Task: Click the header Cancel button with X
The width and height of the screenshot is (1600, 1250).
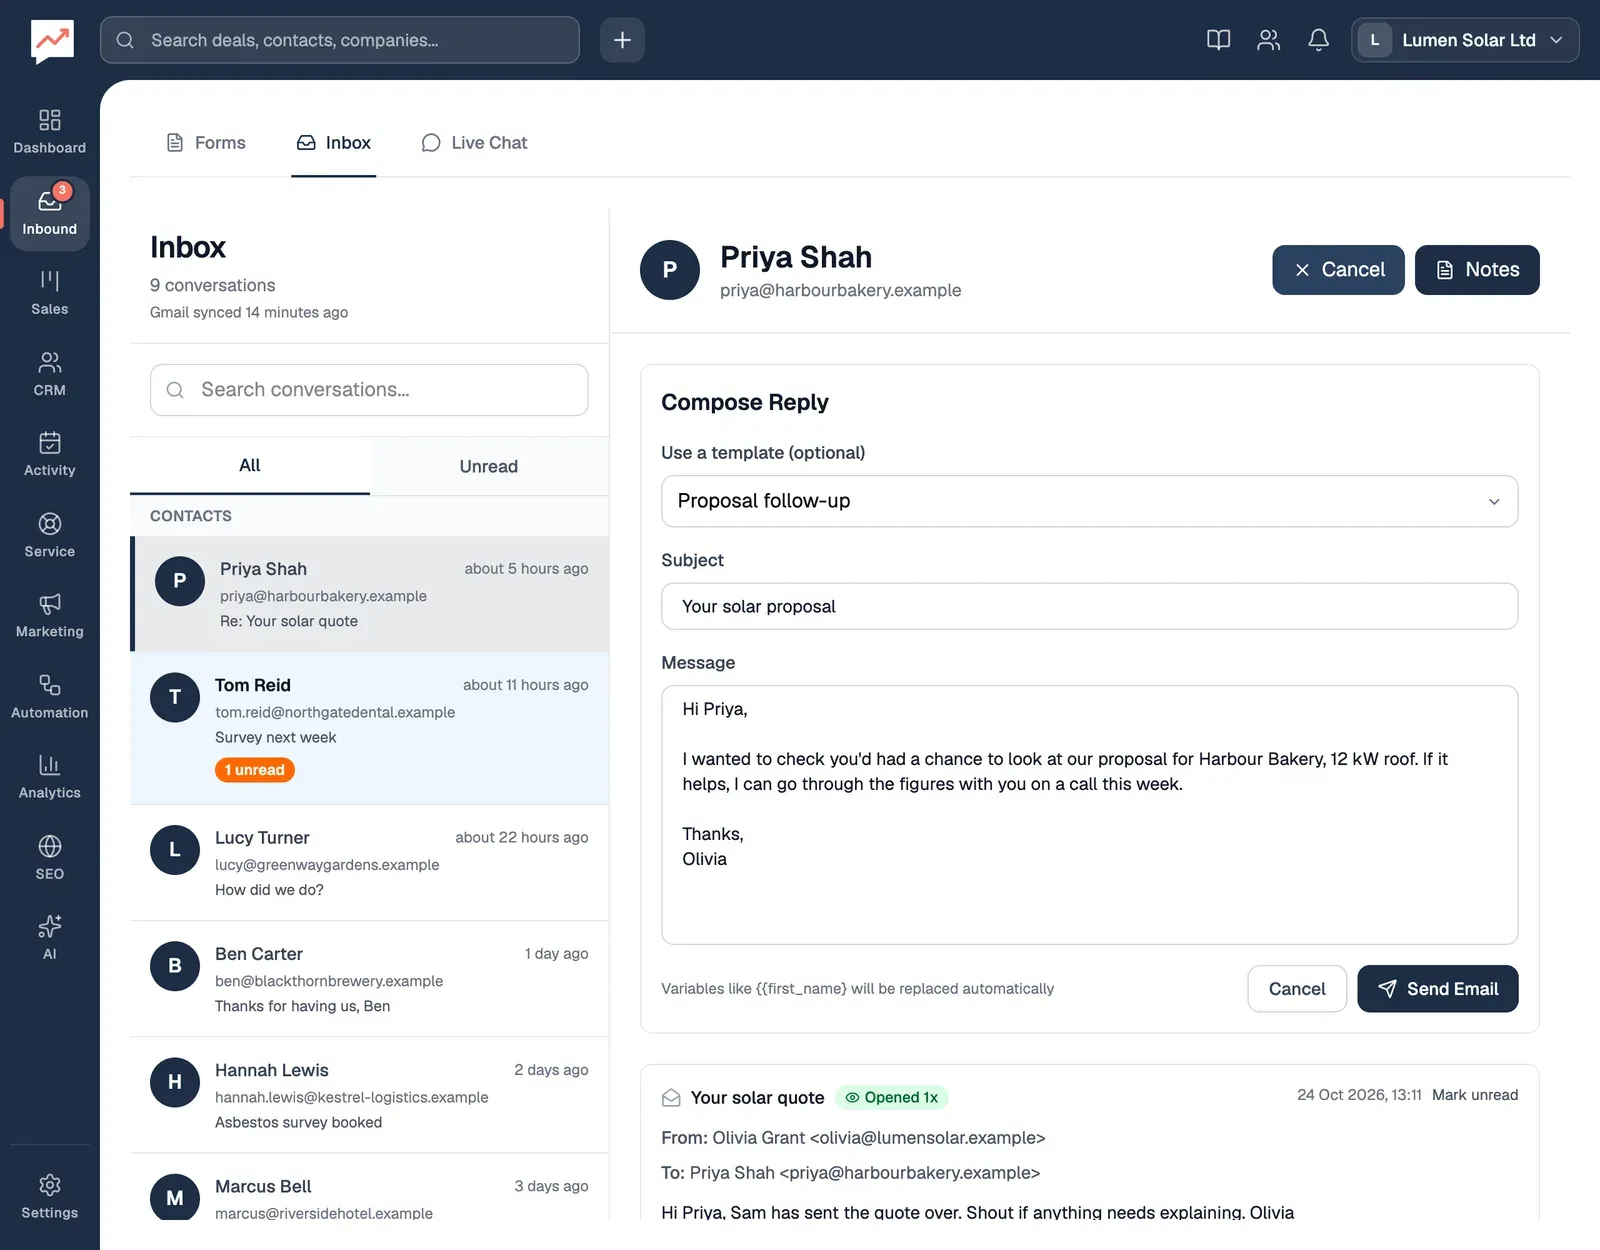Action: tap(1338, 270)
